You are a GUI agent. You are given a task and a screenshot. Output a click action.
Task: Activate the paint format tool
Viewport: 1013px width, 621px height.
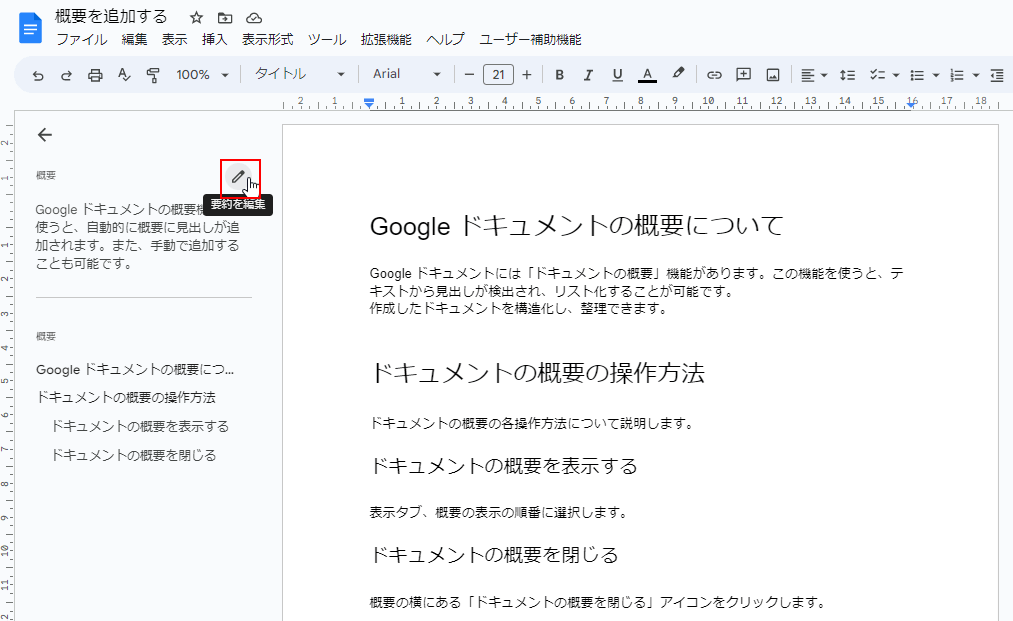pyautogui.click(x=153, y=75)
